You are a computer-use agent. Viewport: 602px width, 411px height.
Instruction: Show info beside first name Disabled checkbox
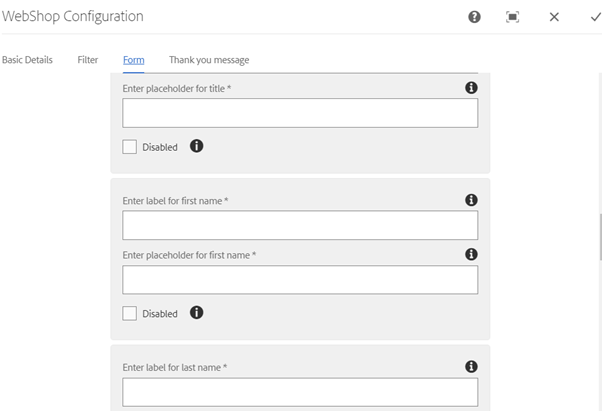click(x=197, y=312)
